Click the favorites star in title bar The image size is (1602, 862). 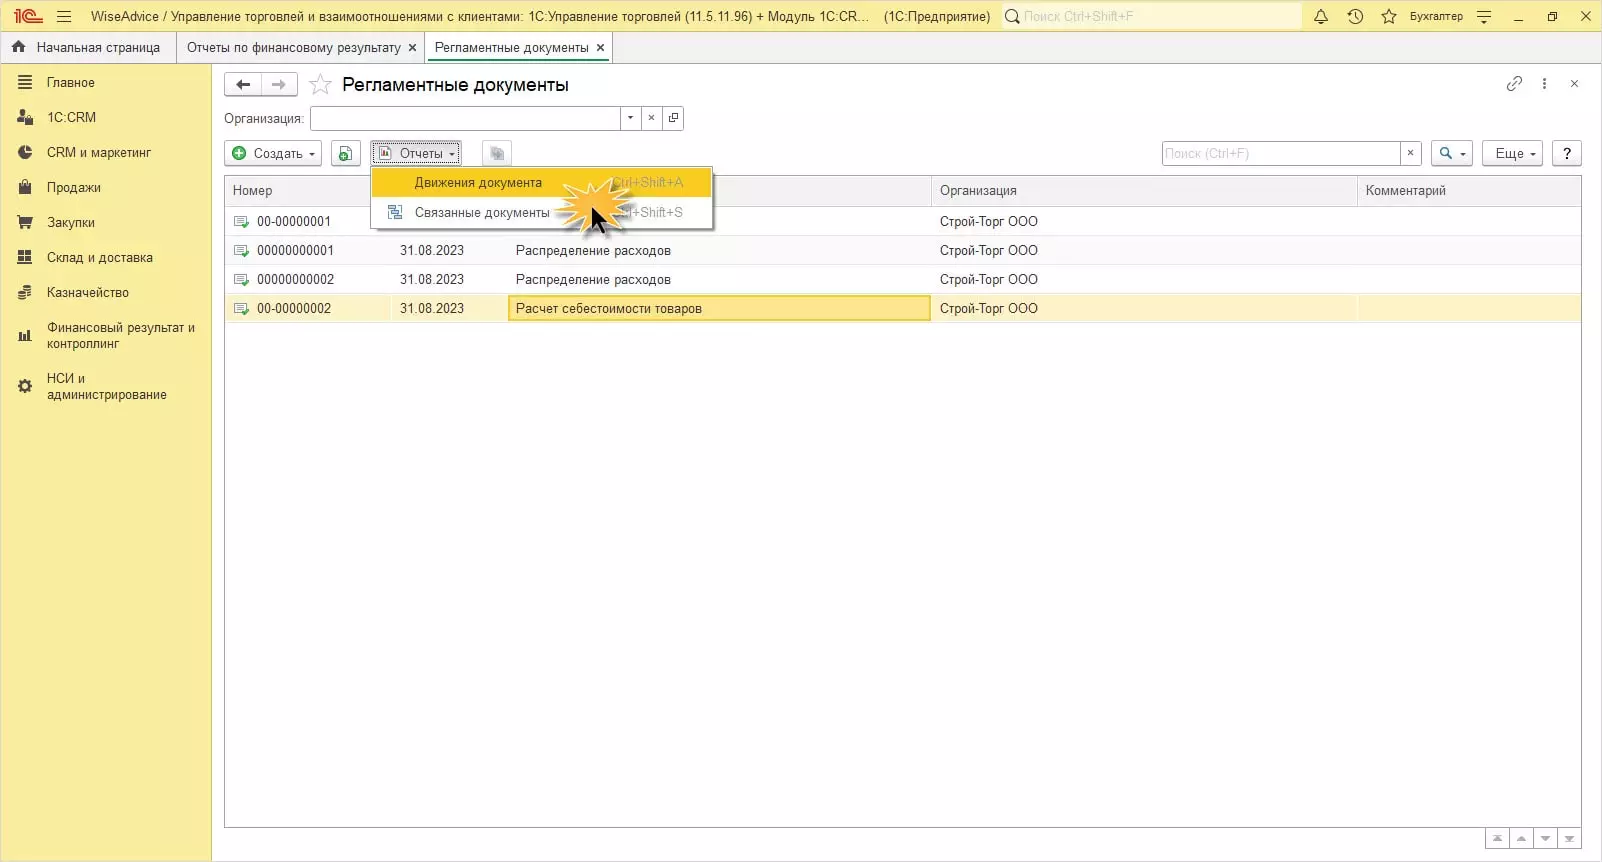1389,16
